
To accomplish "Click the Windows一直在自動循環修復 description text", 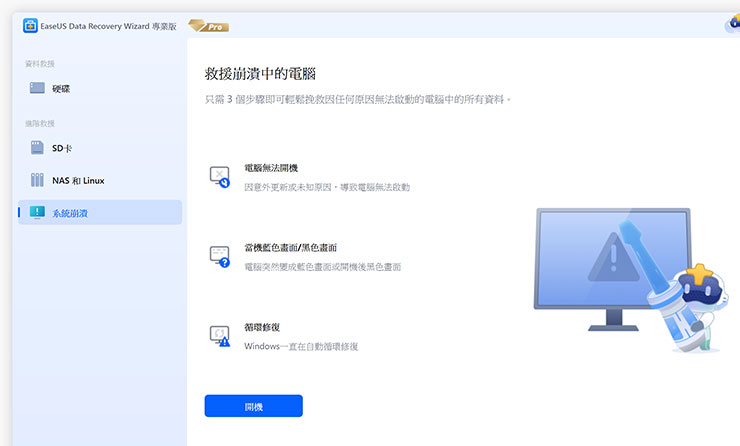I will coord(301,346).
